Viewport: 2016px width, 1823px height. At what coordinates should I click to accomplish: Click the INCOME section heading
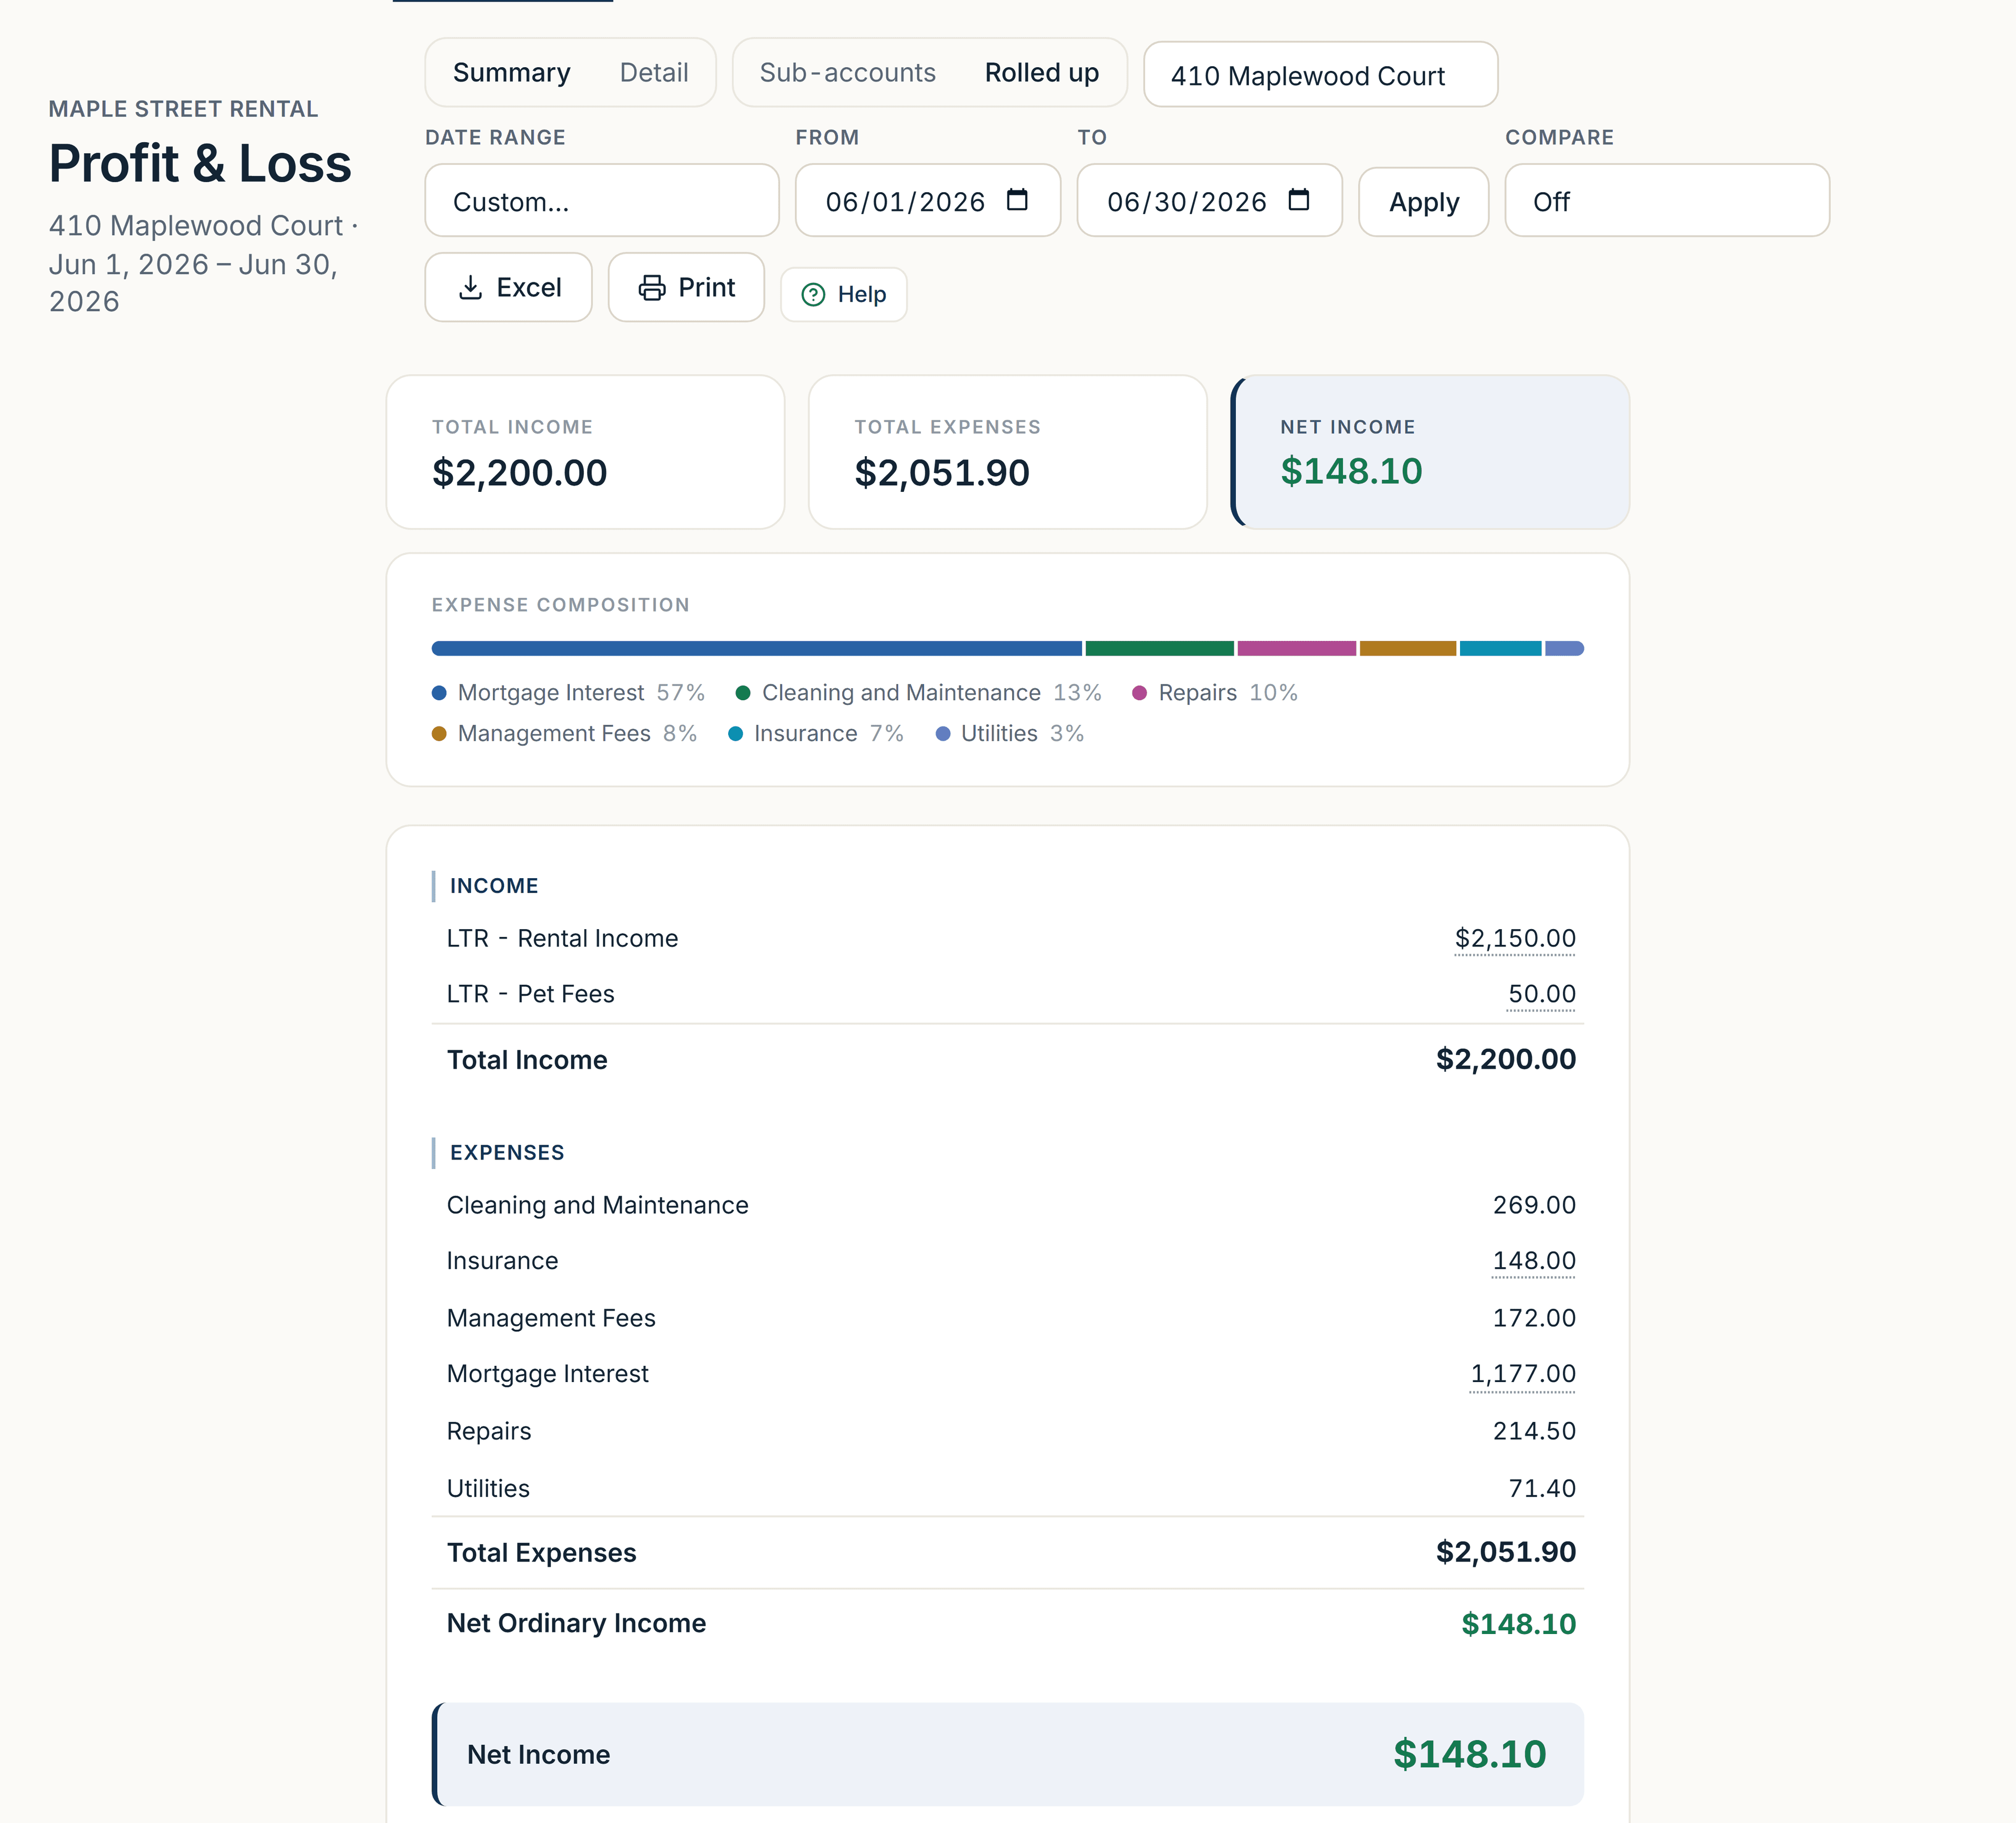coord(494,886)
